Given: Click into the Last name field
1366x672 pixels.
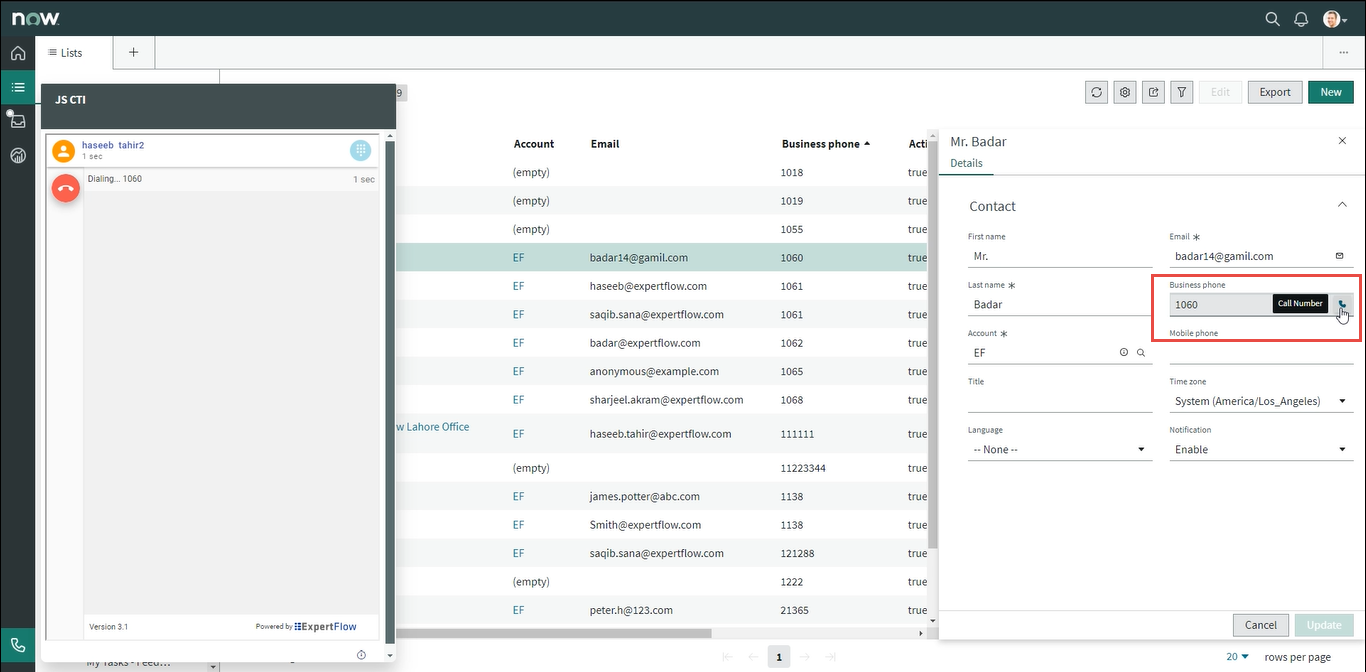Looking at the screenshot, I should [1059, 305].
